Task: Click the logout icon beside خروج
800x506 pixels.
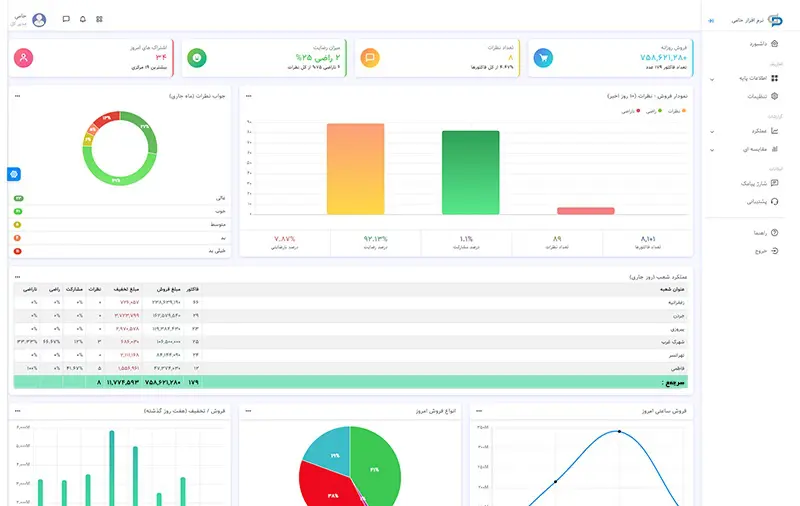Action: (x=774, y=251)
